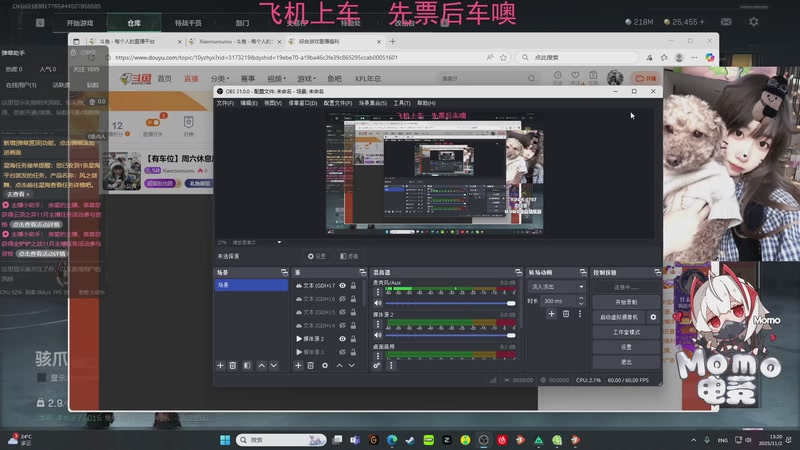Unlock the 文本 (GDI+) 7 source

(x=353, y=286)
